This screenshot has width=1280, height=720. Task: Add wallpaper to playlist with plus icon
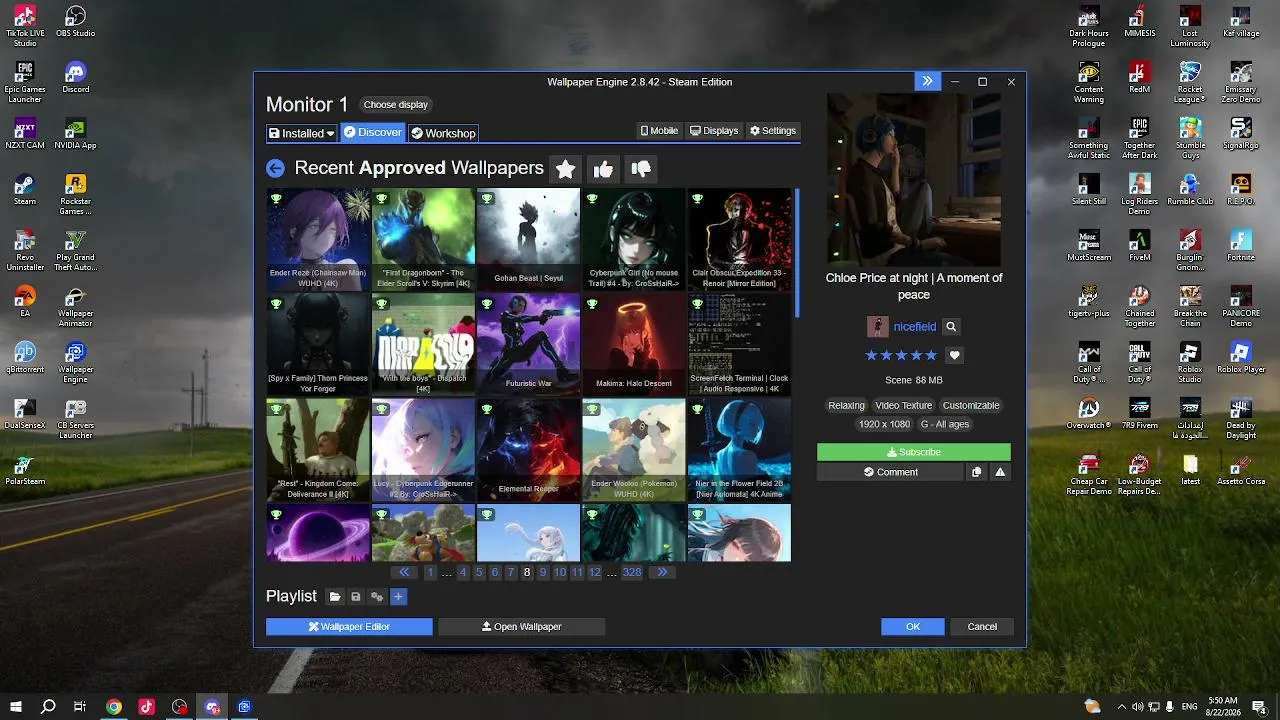pos(398,597)
